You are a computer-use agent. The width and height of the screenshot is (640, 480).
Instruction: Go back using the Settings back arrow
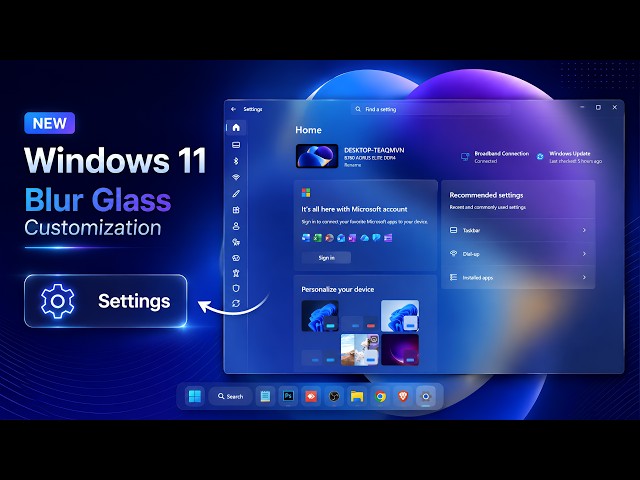[233, 109]
